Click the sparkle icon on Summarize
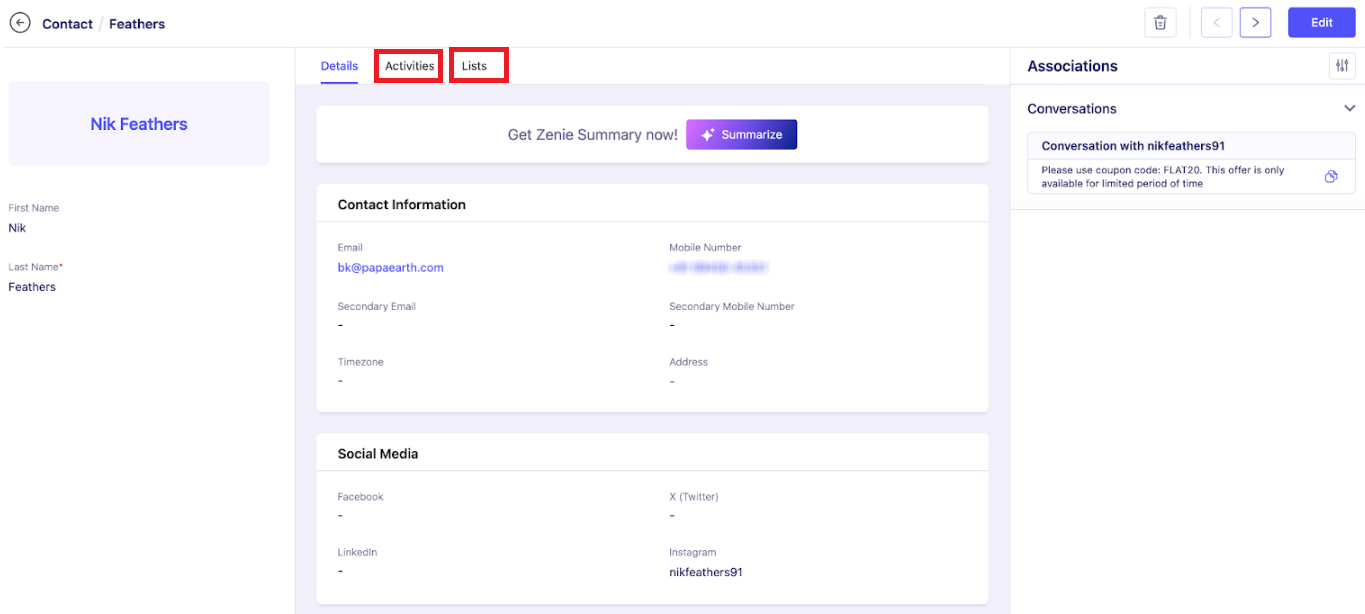This screenshot has height=614, width=1365. pos(707,135)
